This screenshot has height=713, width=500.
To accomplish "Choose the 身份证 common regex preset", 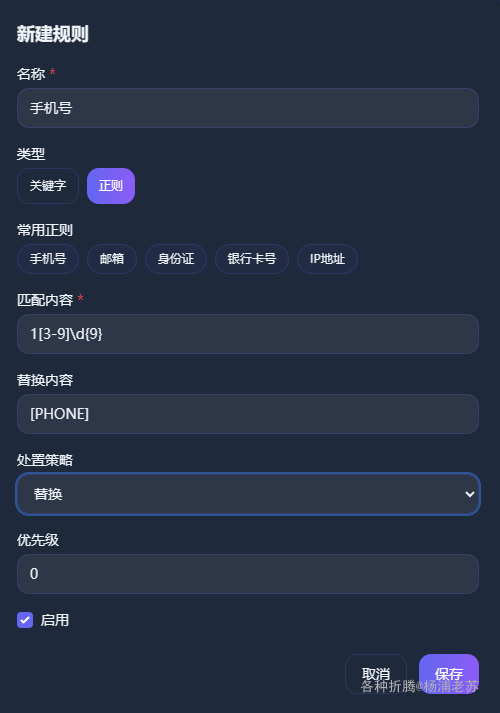I will (176, 259).
